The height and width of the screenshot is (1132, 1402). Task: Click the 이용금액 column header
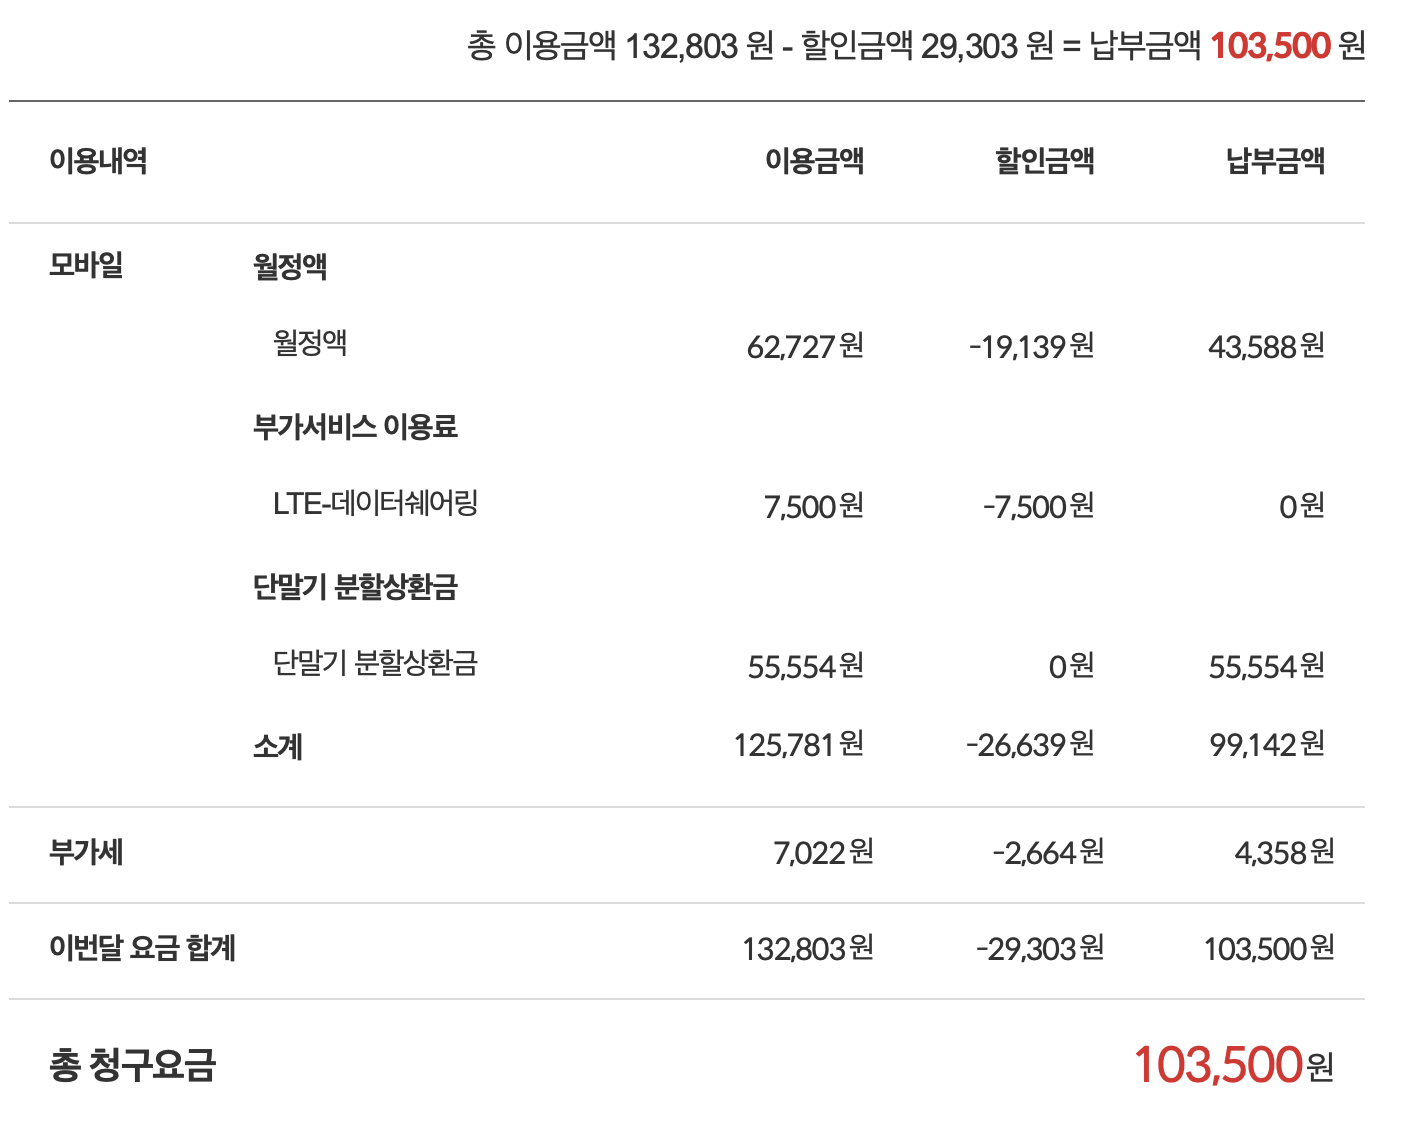814,160
